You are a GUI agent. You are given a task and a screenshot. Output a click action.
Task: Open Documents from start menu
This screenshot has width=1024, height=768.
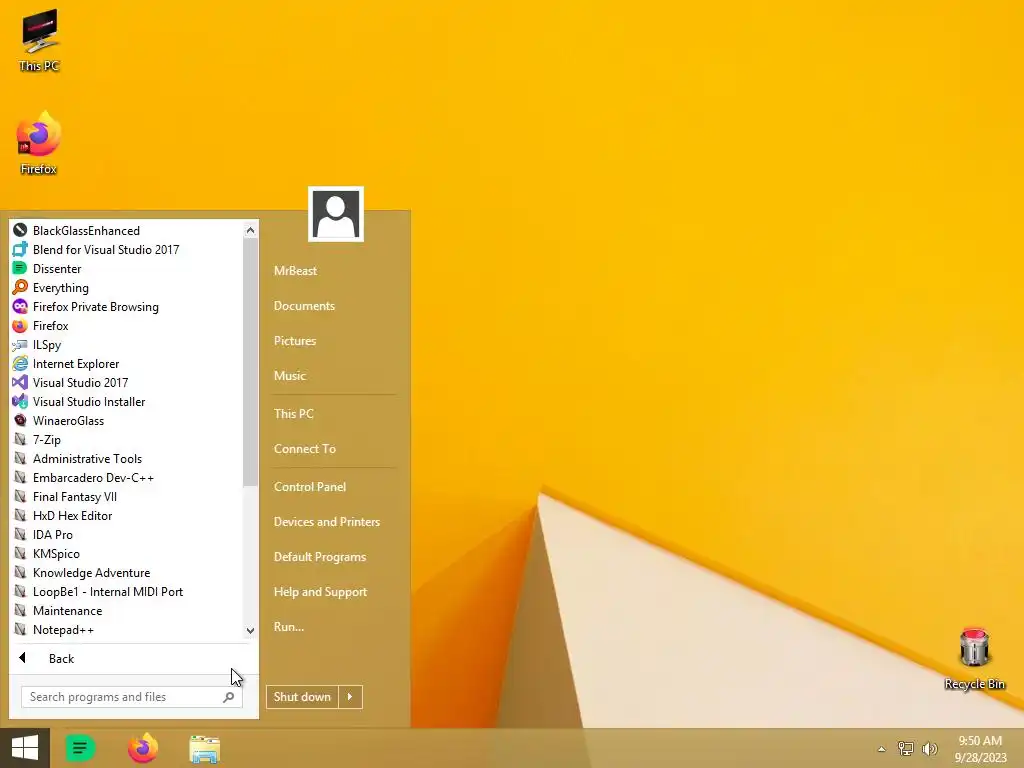[304, 306]
